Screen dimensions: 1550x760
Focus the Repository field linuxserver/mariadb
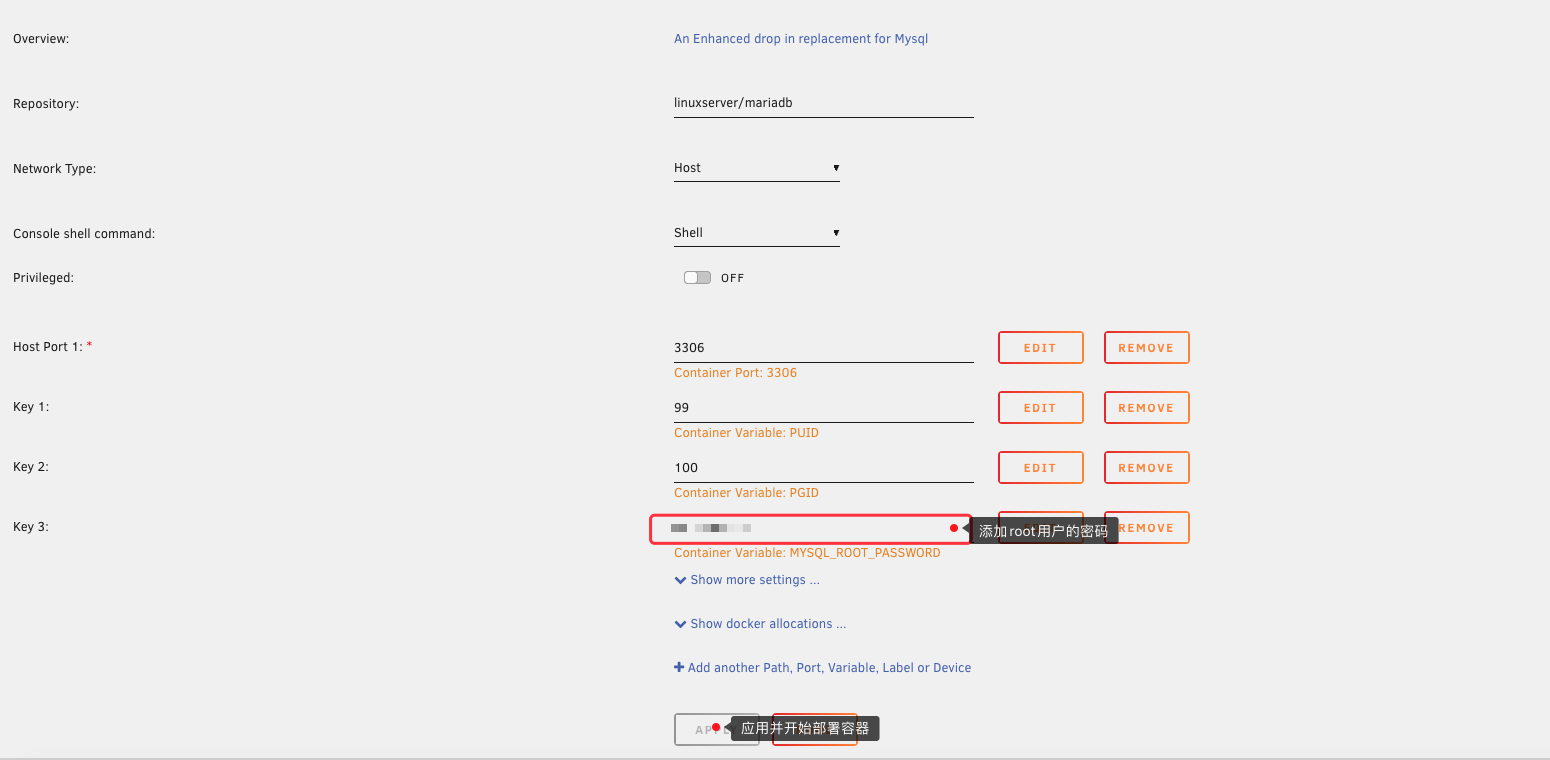pos(824,103)
